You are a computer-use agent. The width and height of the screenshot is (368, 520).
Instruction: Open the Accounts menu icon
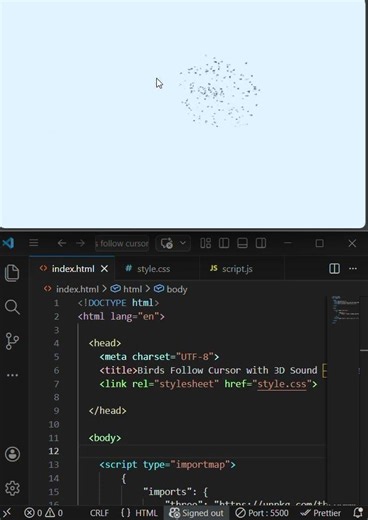point(13,454)
